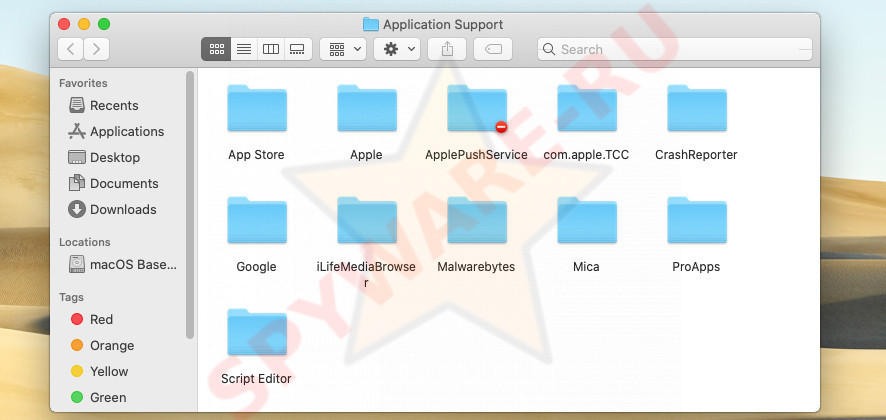
Task: Open Downloads in the sidebar
Action: click(112, 209)
